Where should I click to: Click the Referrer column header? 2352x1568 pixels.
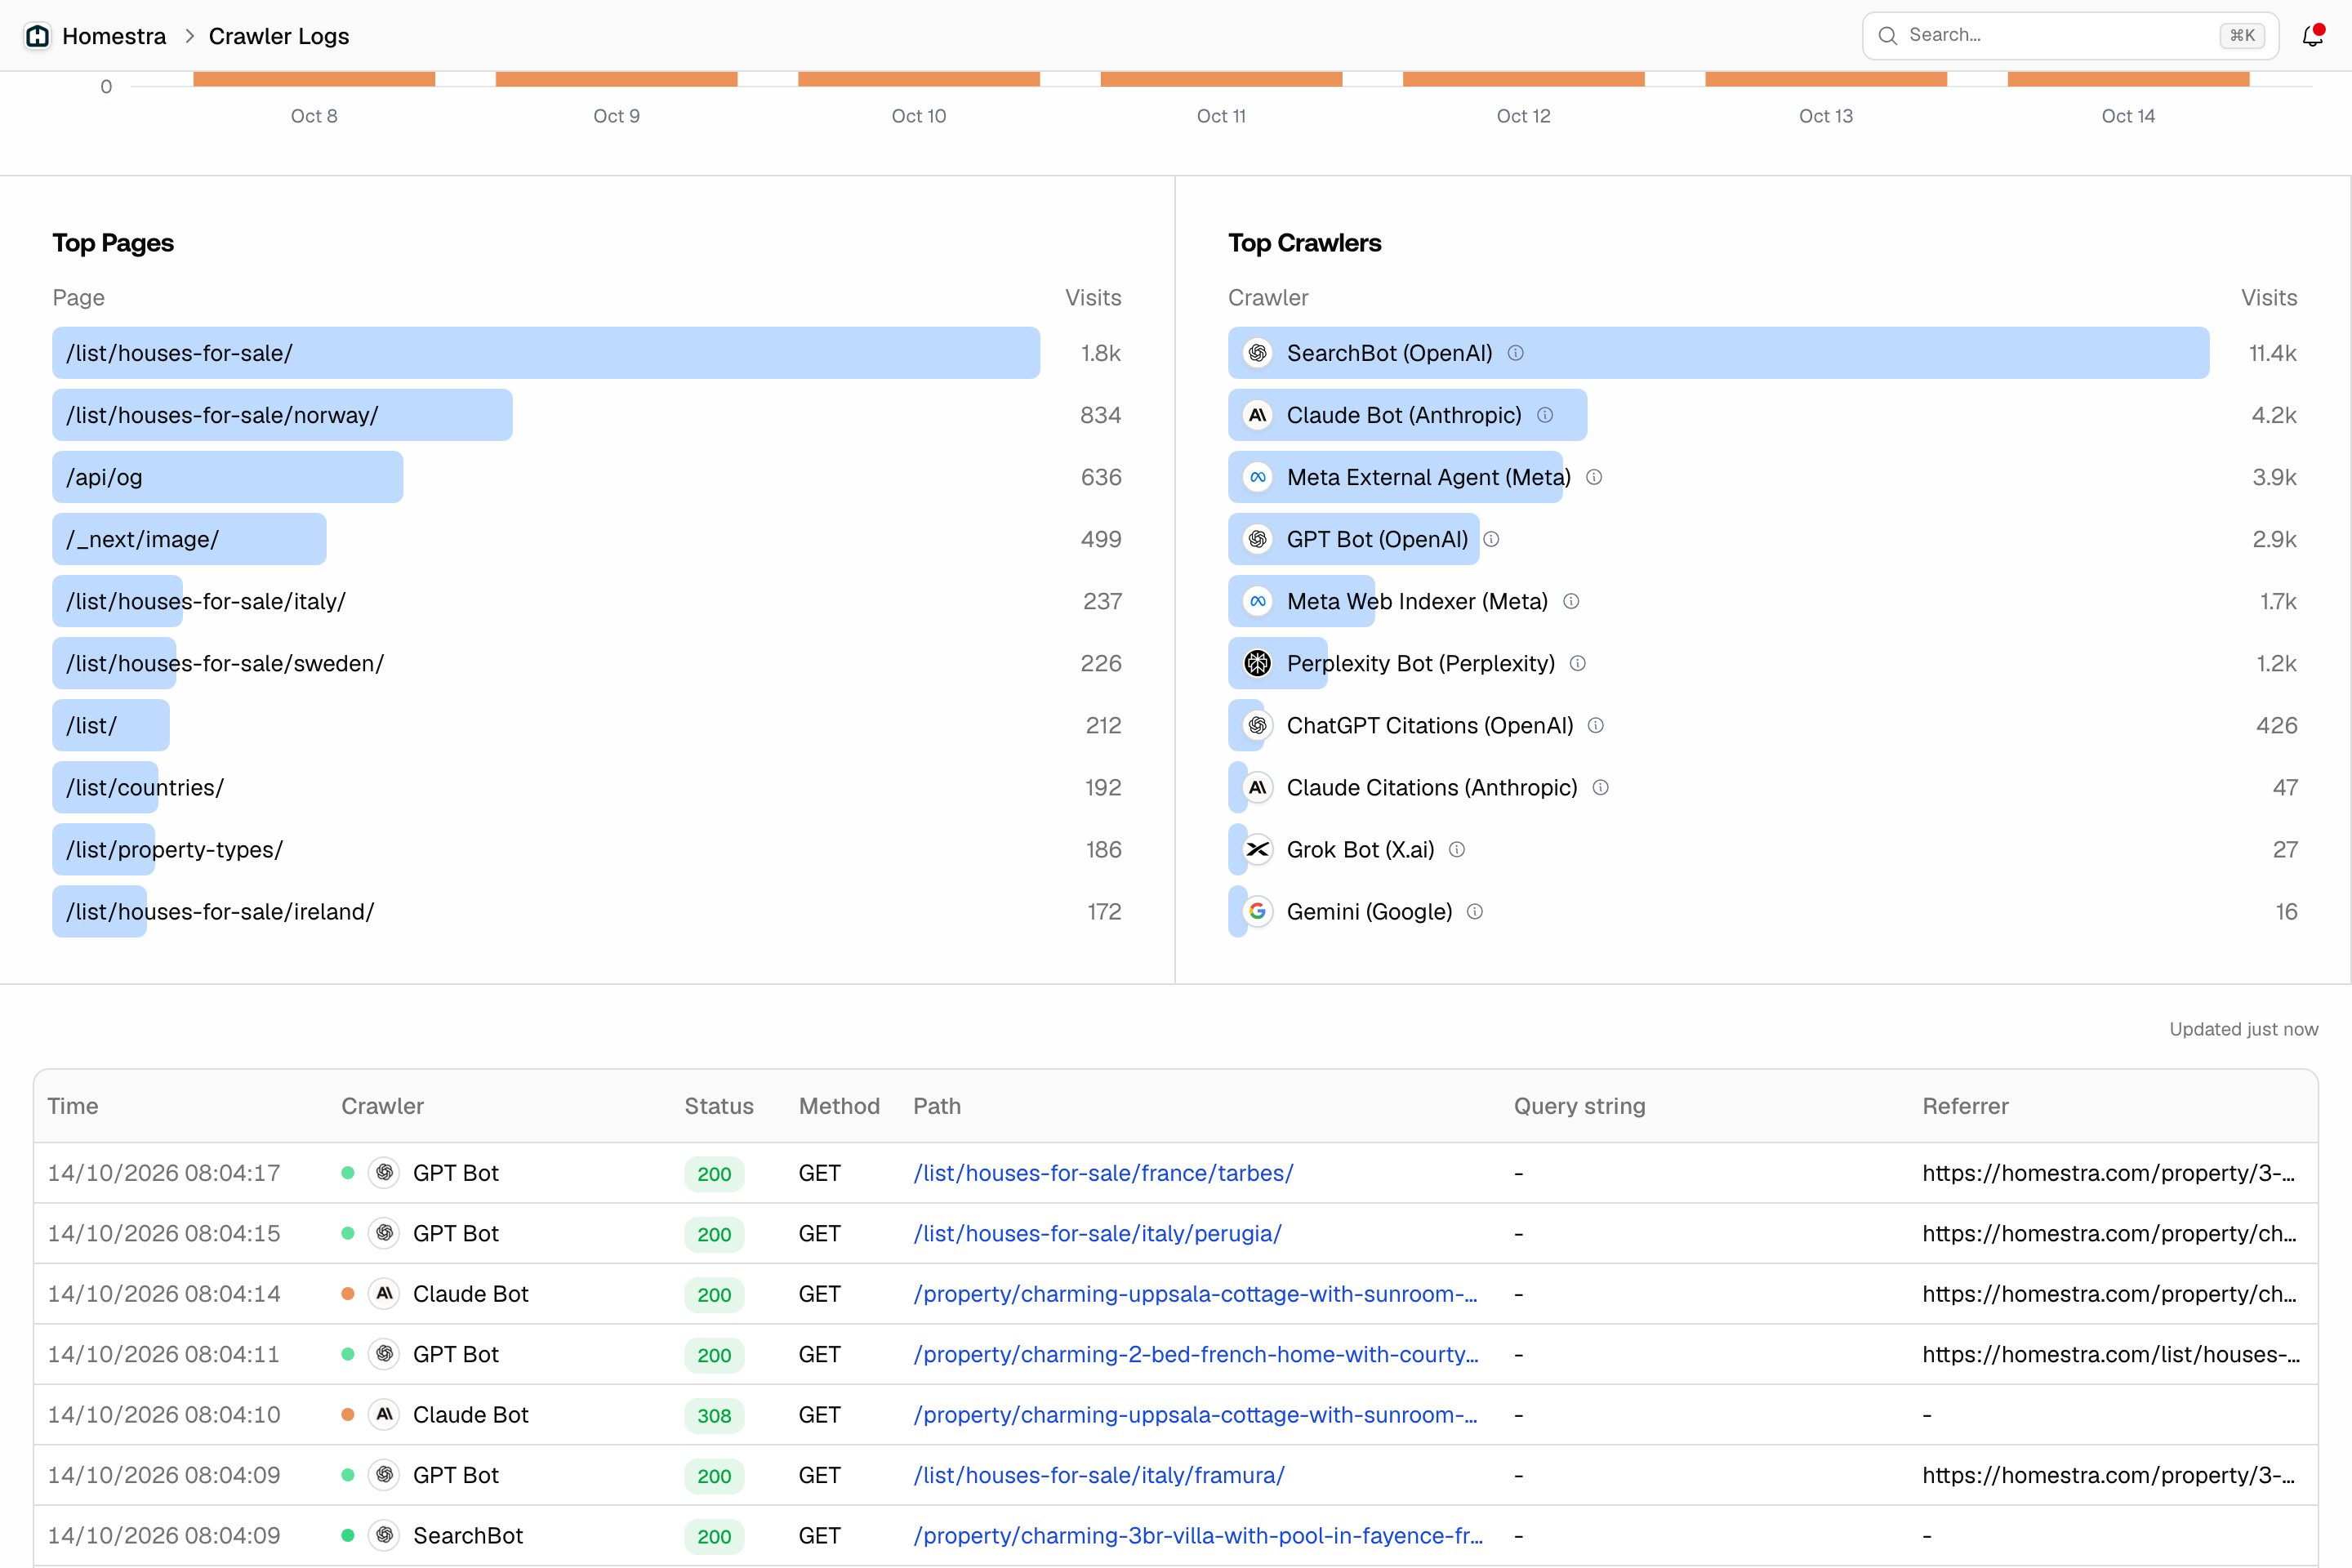tap(1965, 1106)
